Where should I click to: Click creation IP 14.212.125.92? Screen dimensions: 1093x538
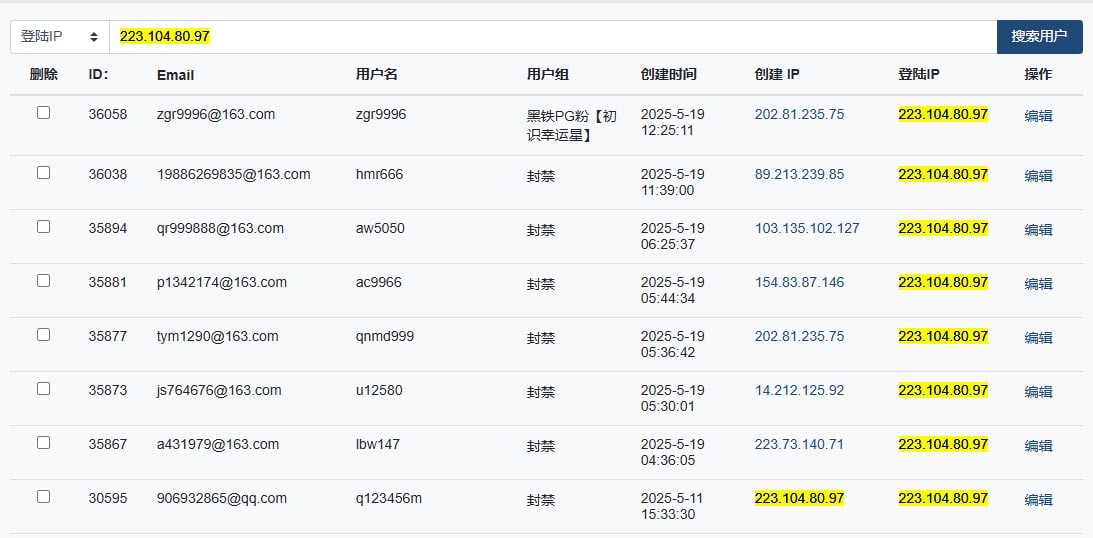pyautogui.click(x=799, y=390)
